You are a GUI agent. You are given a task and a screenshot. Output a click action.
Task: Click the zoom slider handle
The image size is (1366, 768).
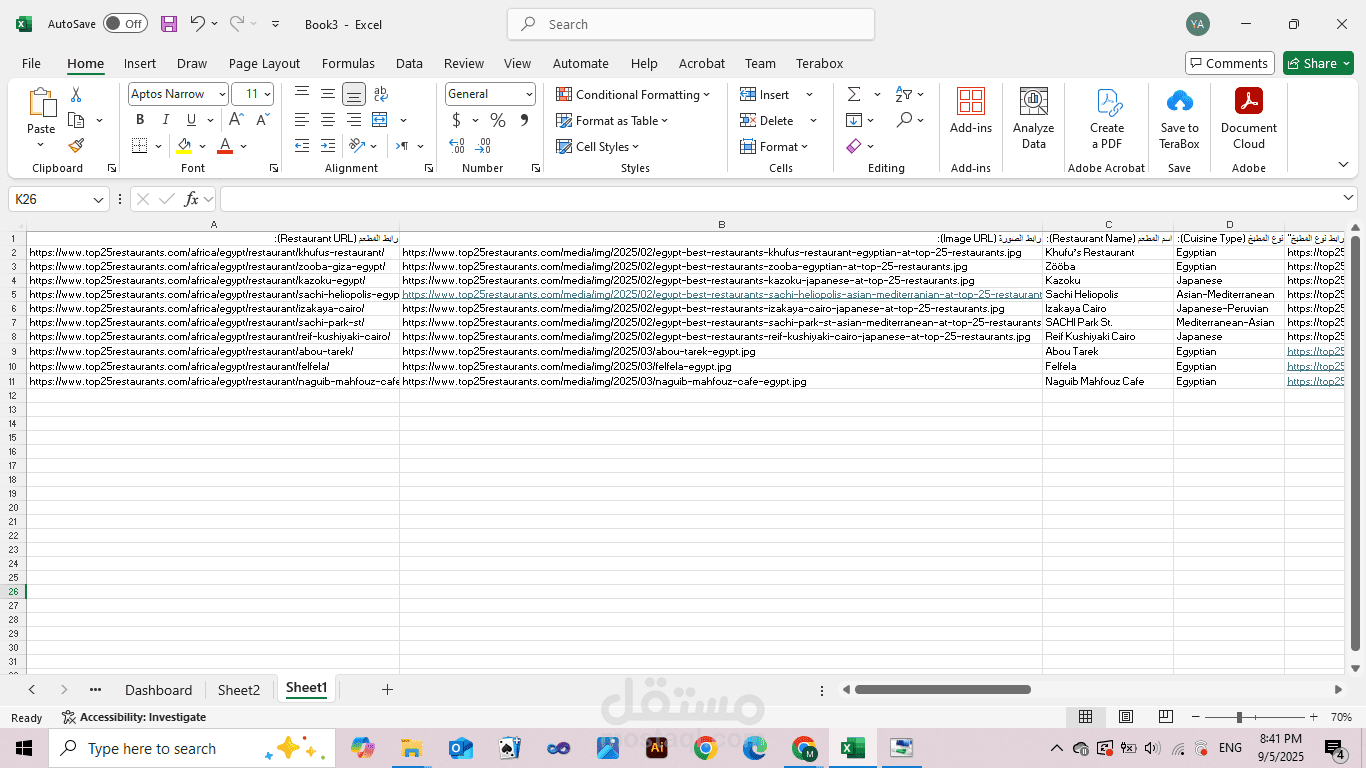(x=1239, y=717)
